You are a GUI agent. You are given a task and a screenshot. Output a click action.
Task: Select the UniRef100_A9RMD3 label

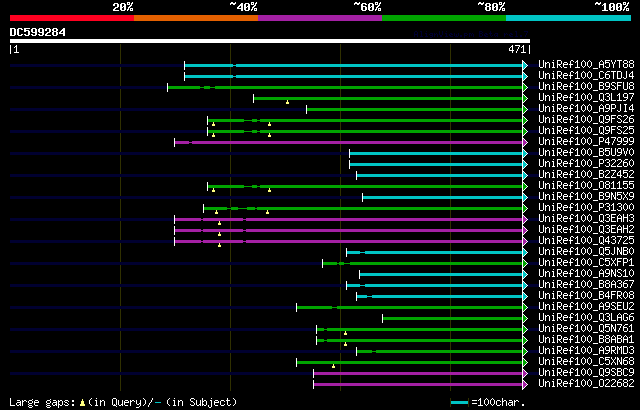coord(586,351)
